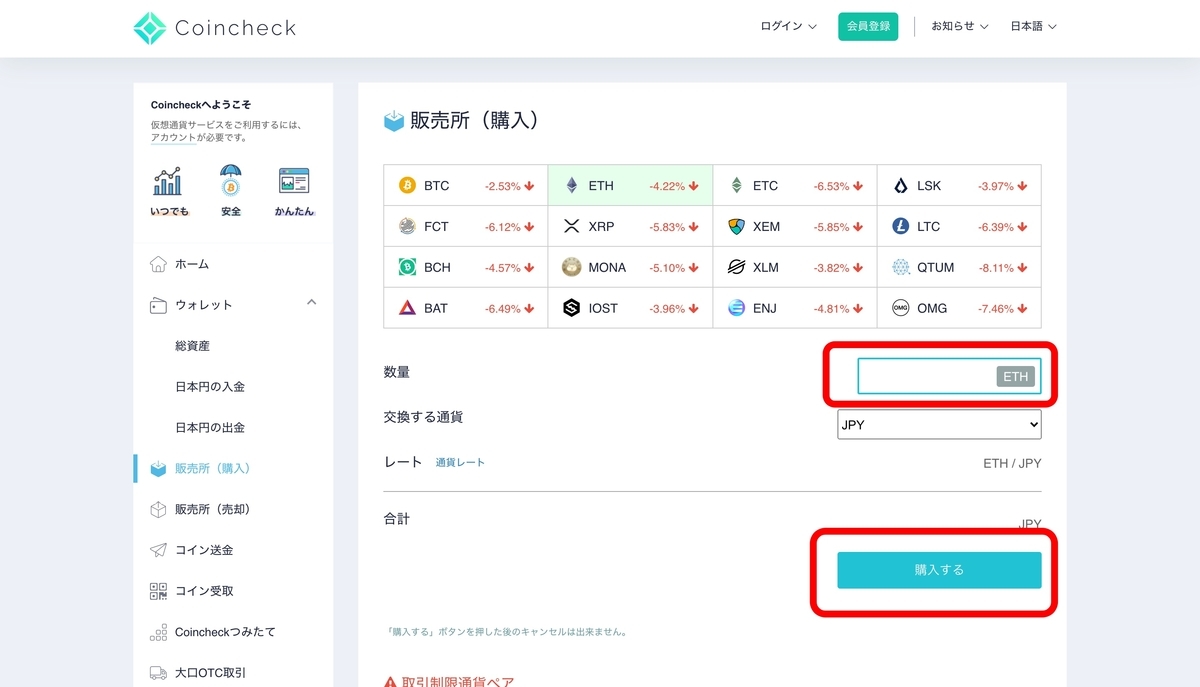This screenshot has height=687, width=1200.
Task: Click the いつでも chart illustration
Action: [168, 182]
